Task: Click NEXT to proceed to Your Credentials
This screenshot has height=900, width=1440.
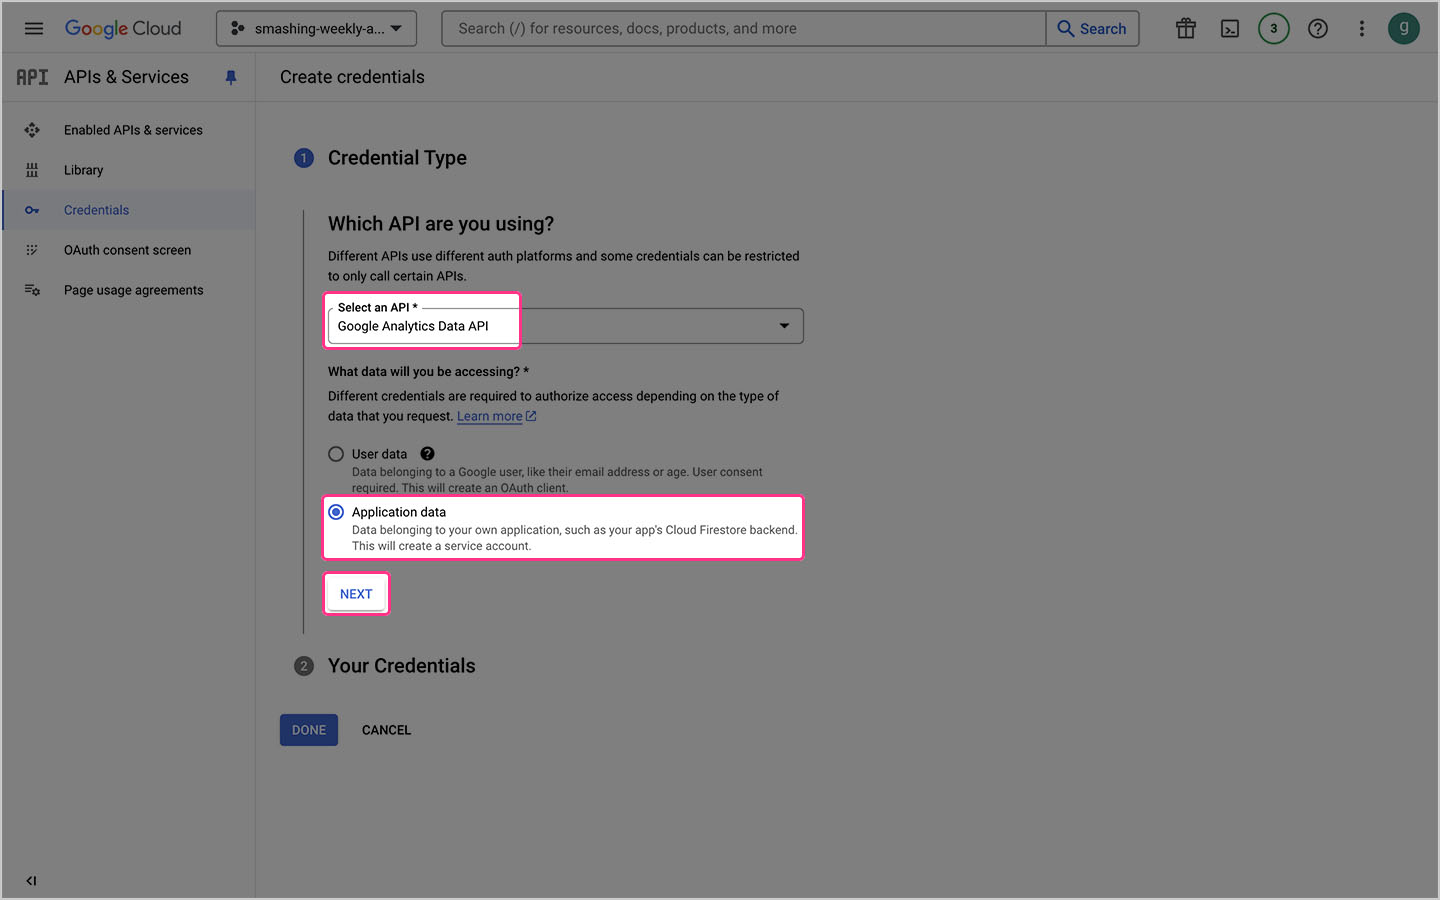Action: (x=356, y=592)
